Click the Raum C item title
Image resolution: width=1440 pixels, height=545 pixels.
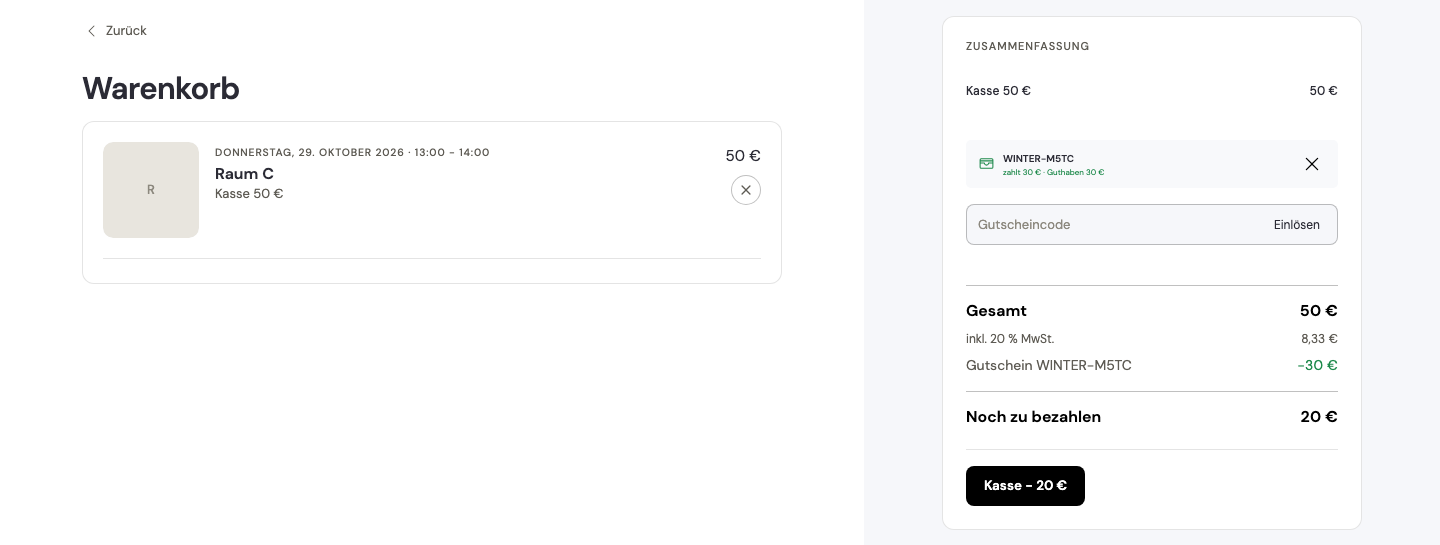coord(244,174)
